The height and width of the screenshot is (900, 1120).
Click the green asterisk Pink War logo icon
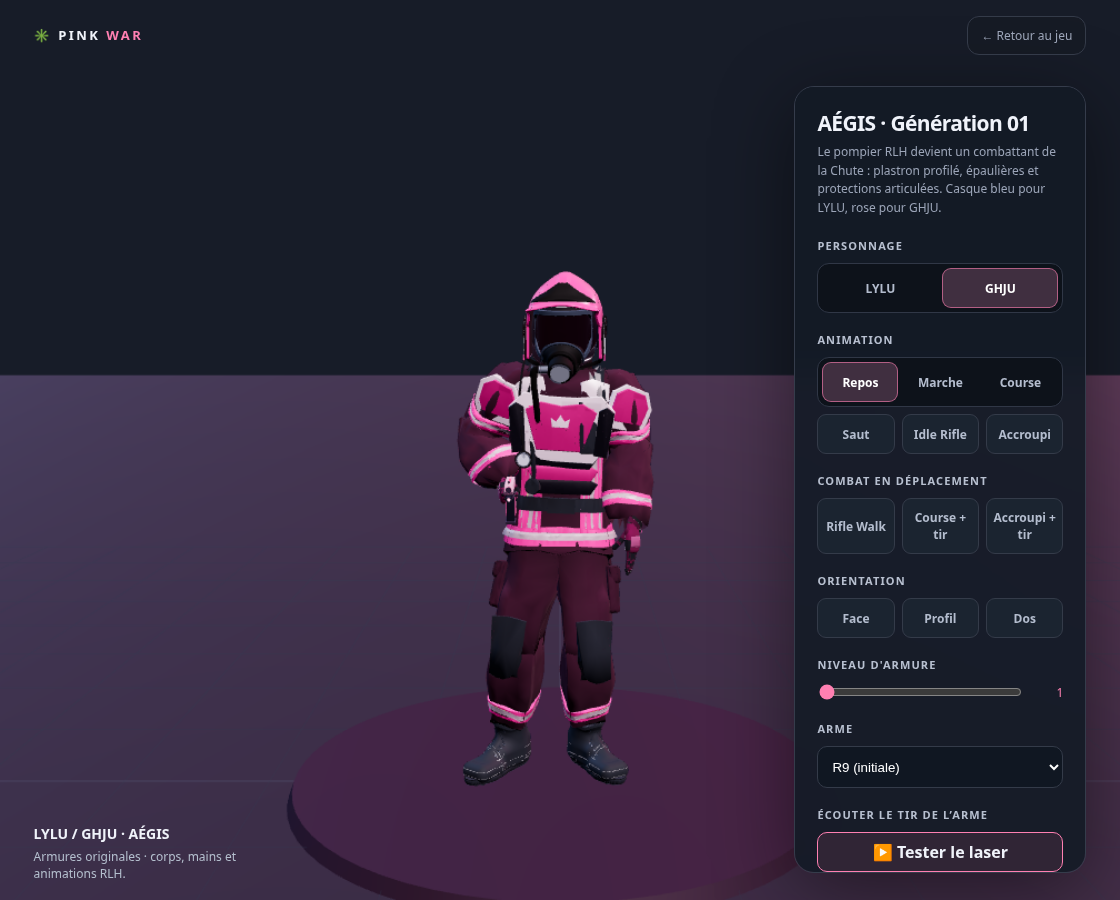(41, 36)
